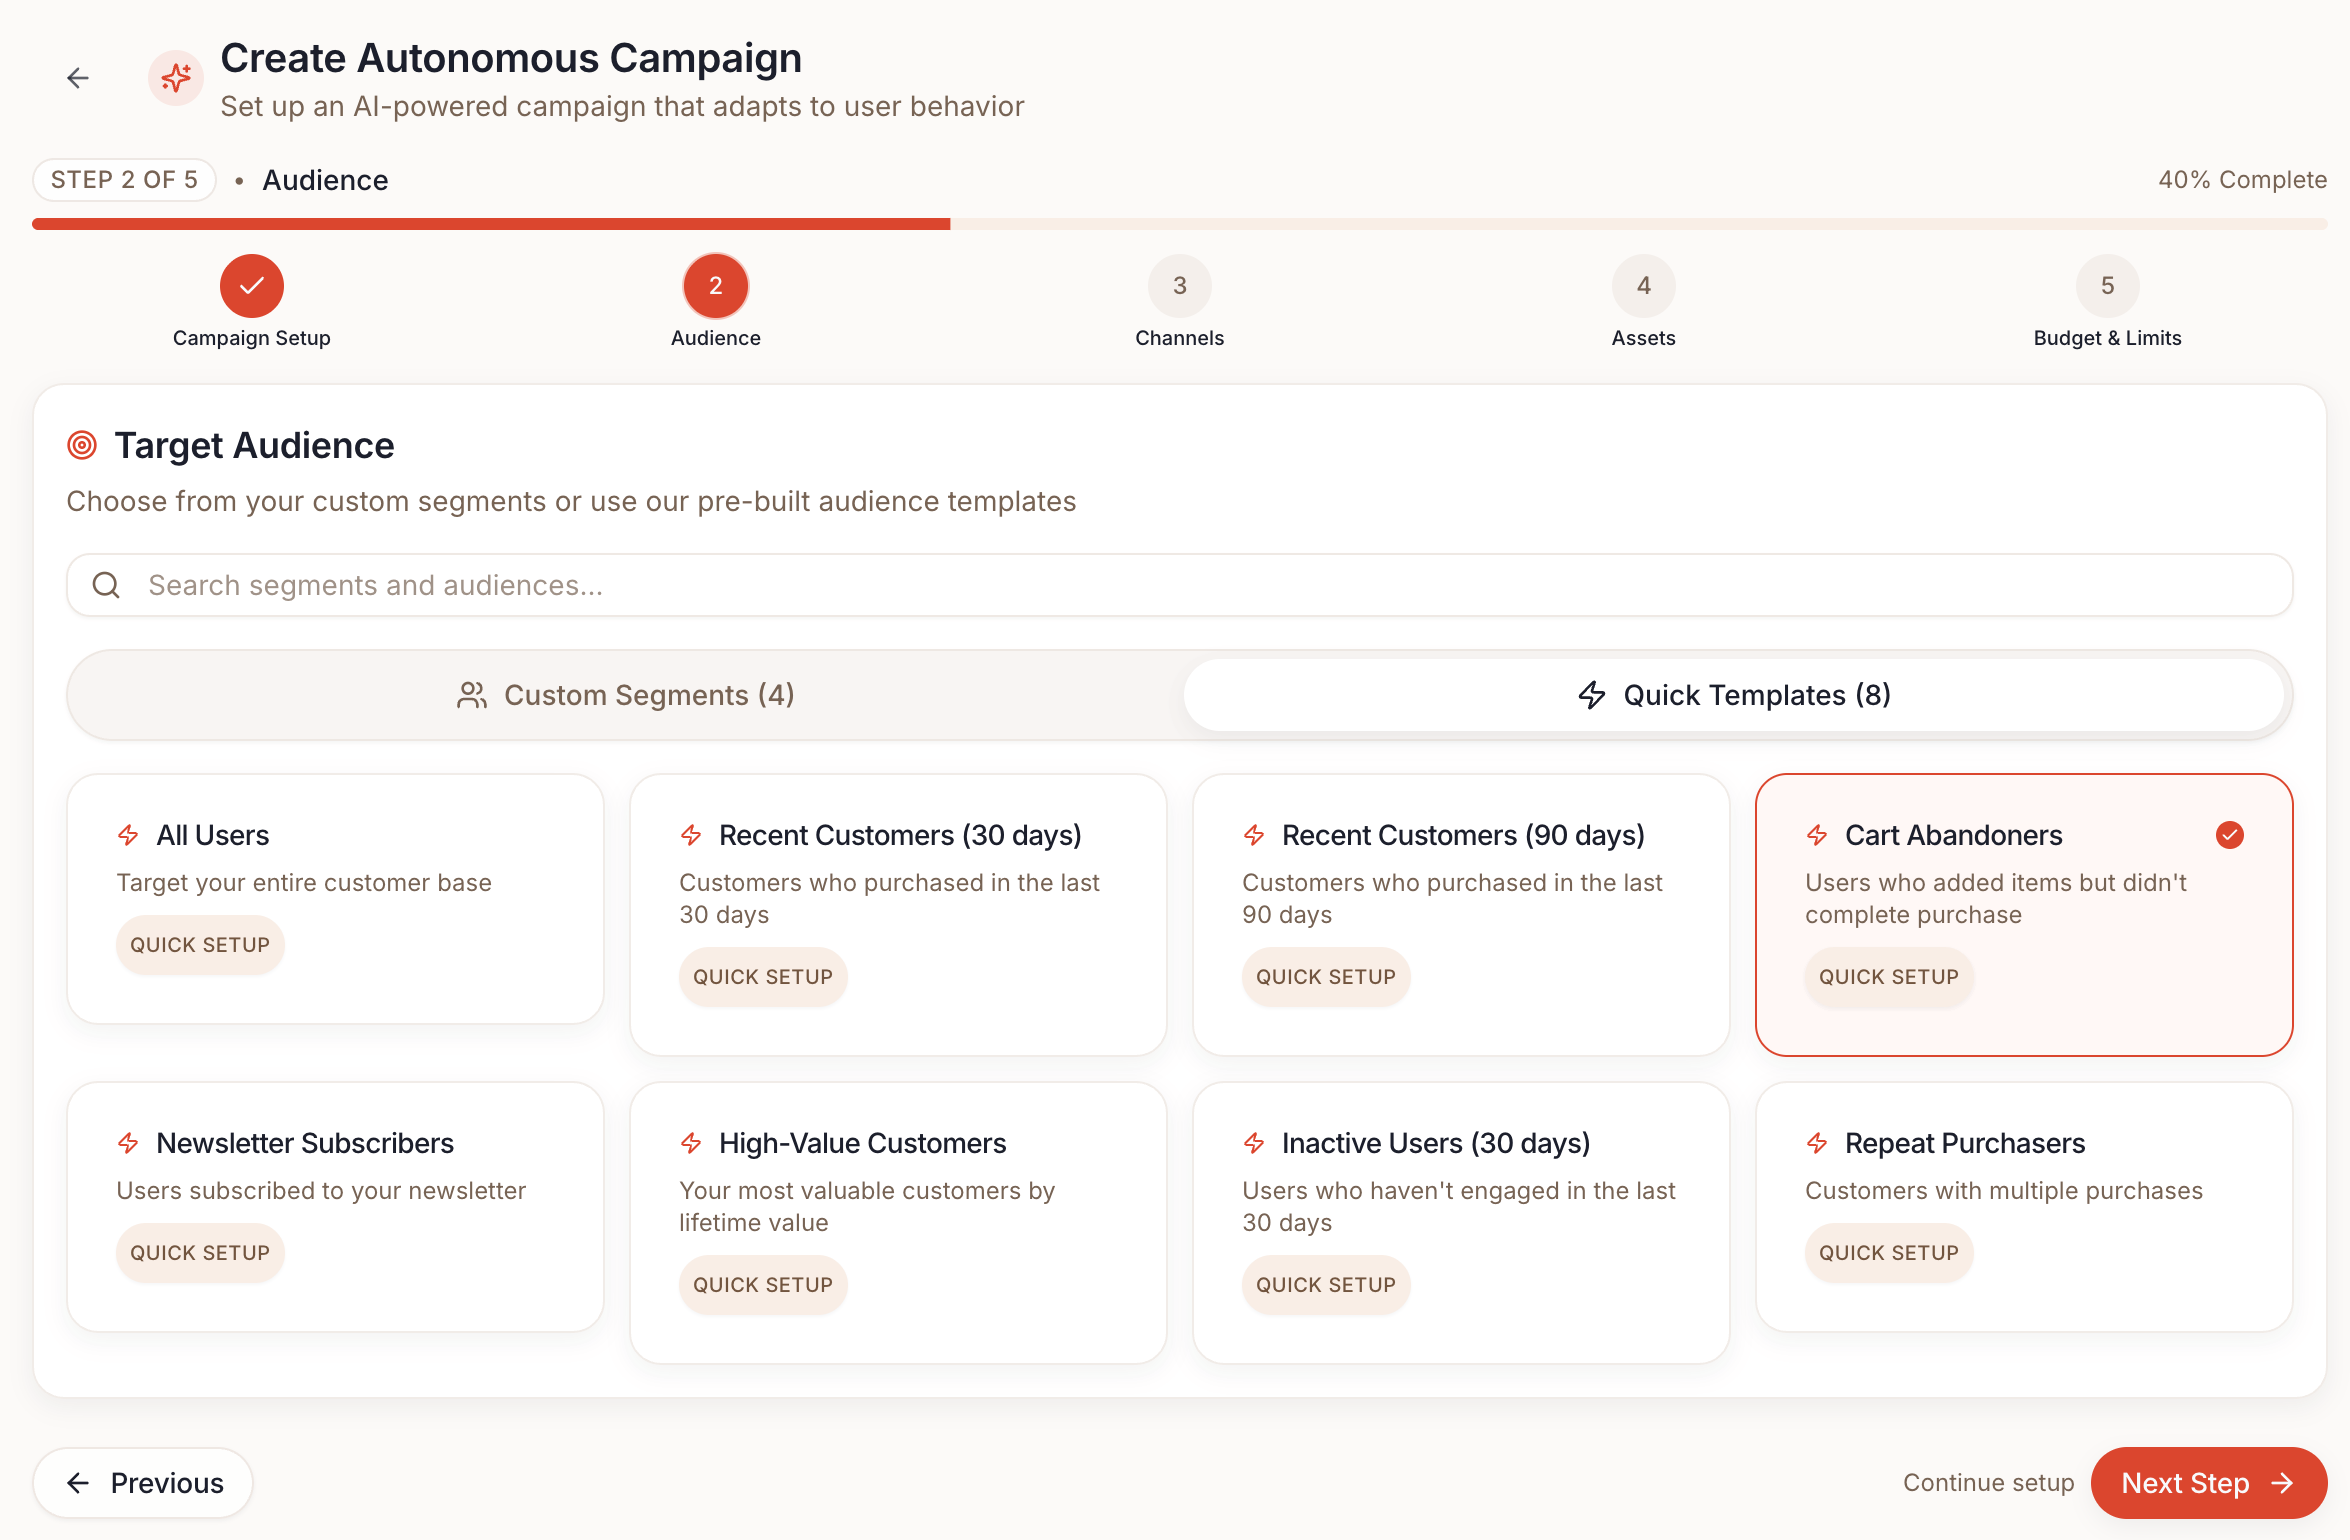Screen dimensions: 2350x1540
Task: Click the magnifier icon in search bar
Action: click(x=106, y=585)
